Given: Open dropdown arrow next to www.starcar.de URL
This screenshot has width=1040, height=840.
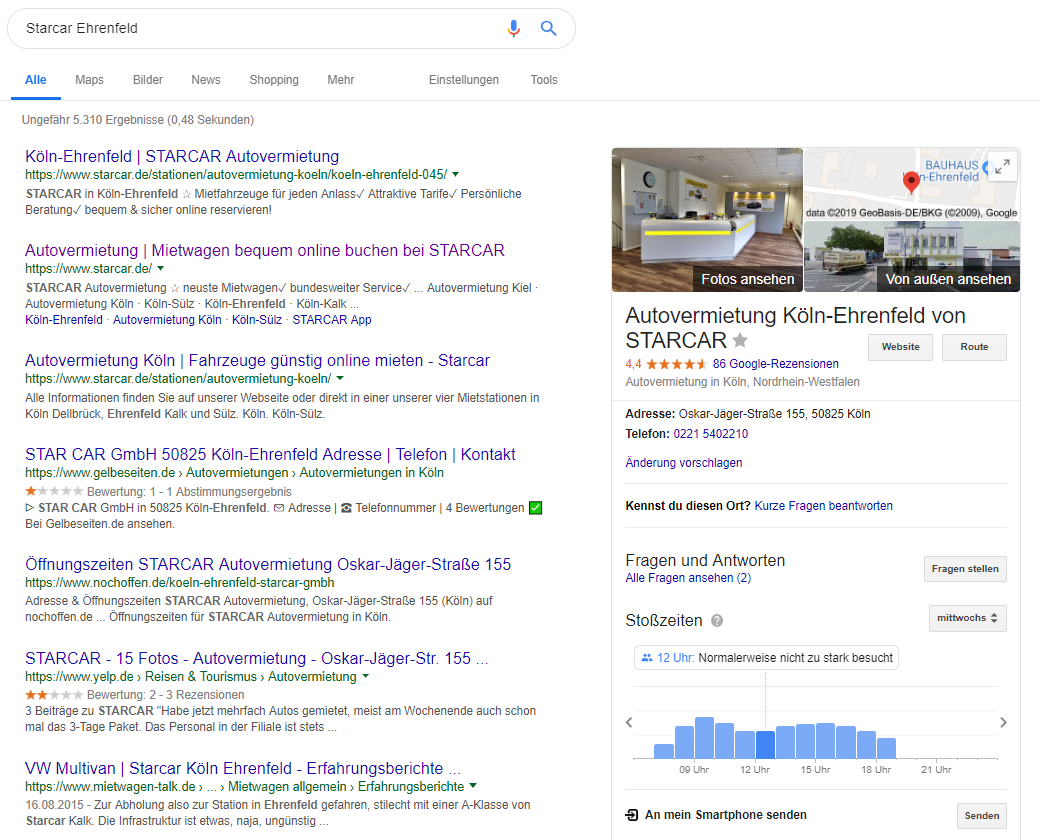Looking at the screenshot, I should 161,269.
